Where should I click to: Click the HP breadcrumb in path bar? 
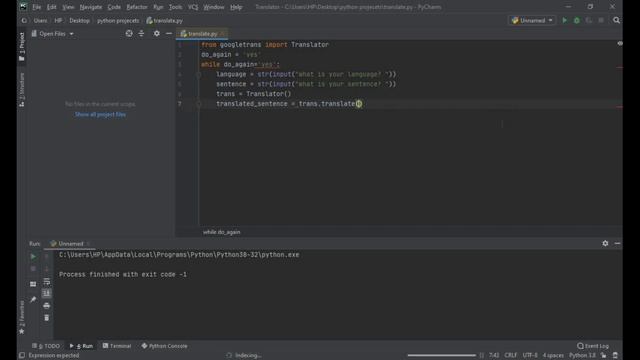tap(58, 20)
